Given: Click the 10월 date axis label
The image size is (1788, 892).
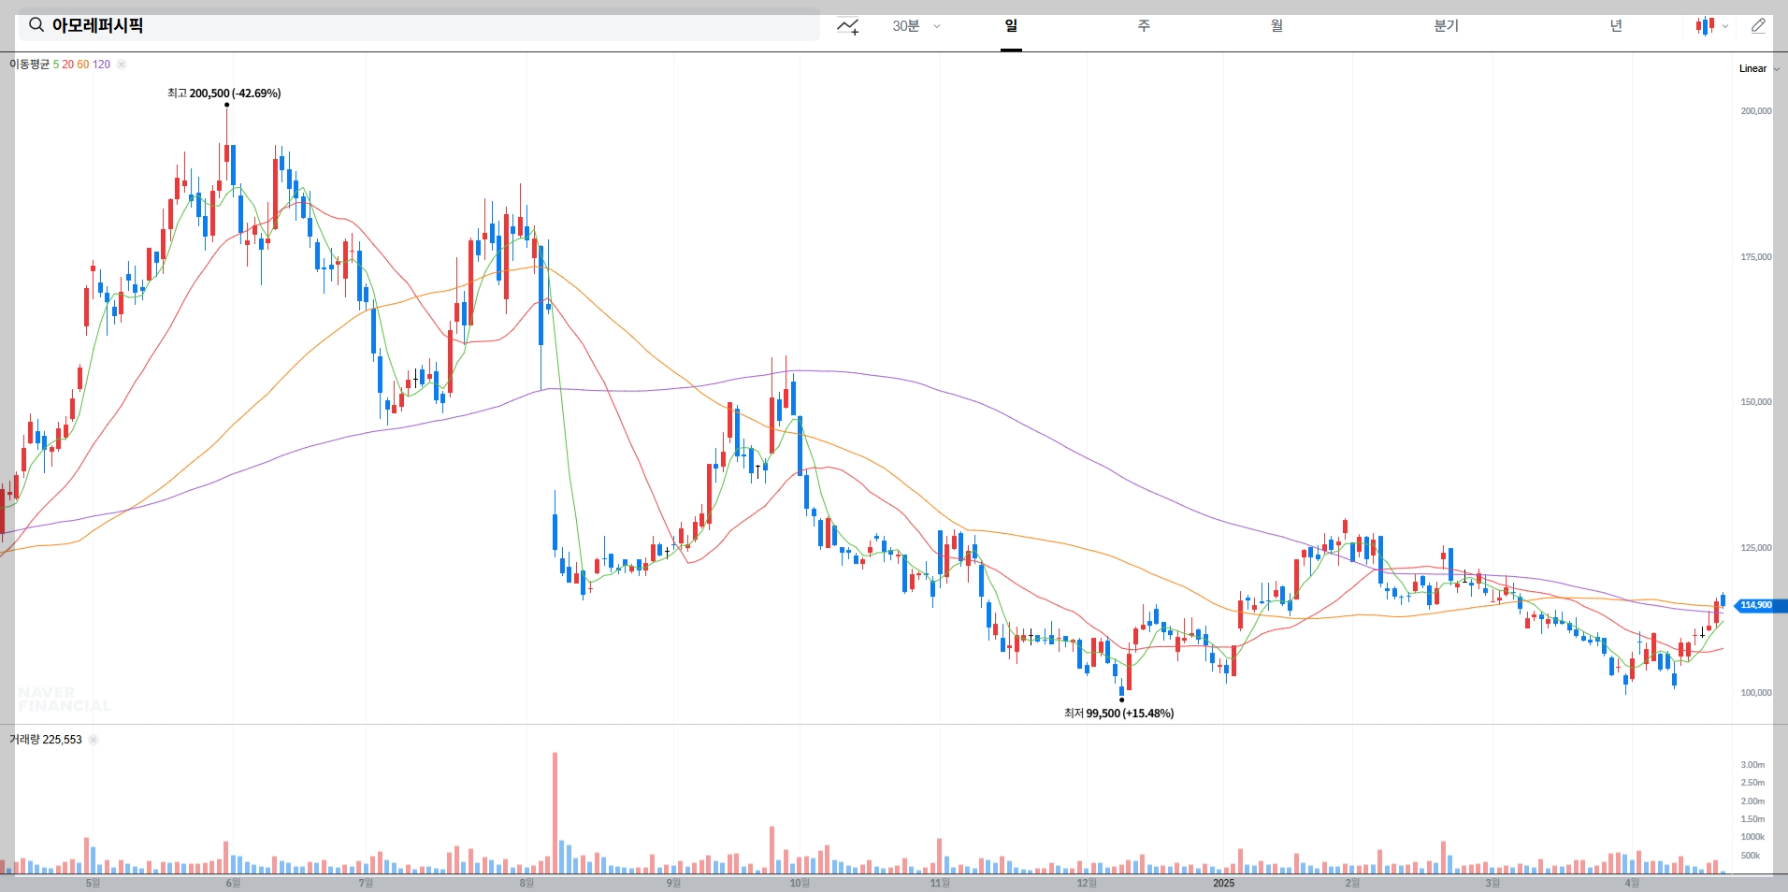Looking at the screenshot, I should [799, 883].
